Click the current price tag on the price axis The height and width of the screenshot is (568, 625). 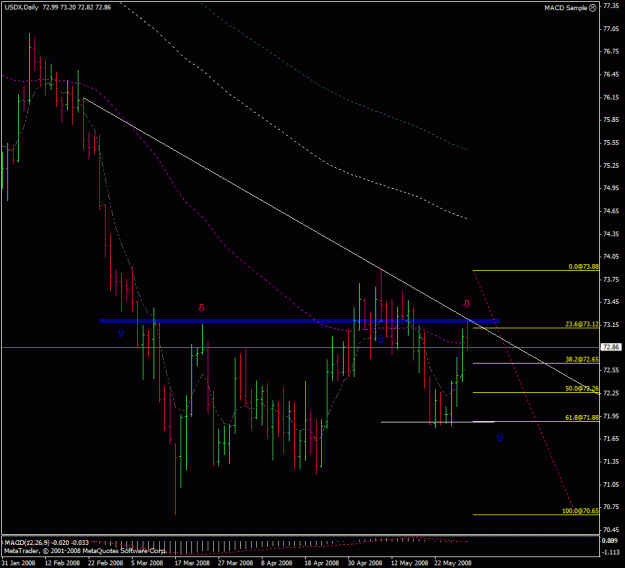pos(611,347)
